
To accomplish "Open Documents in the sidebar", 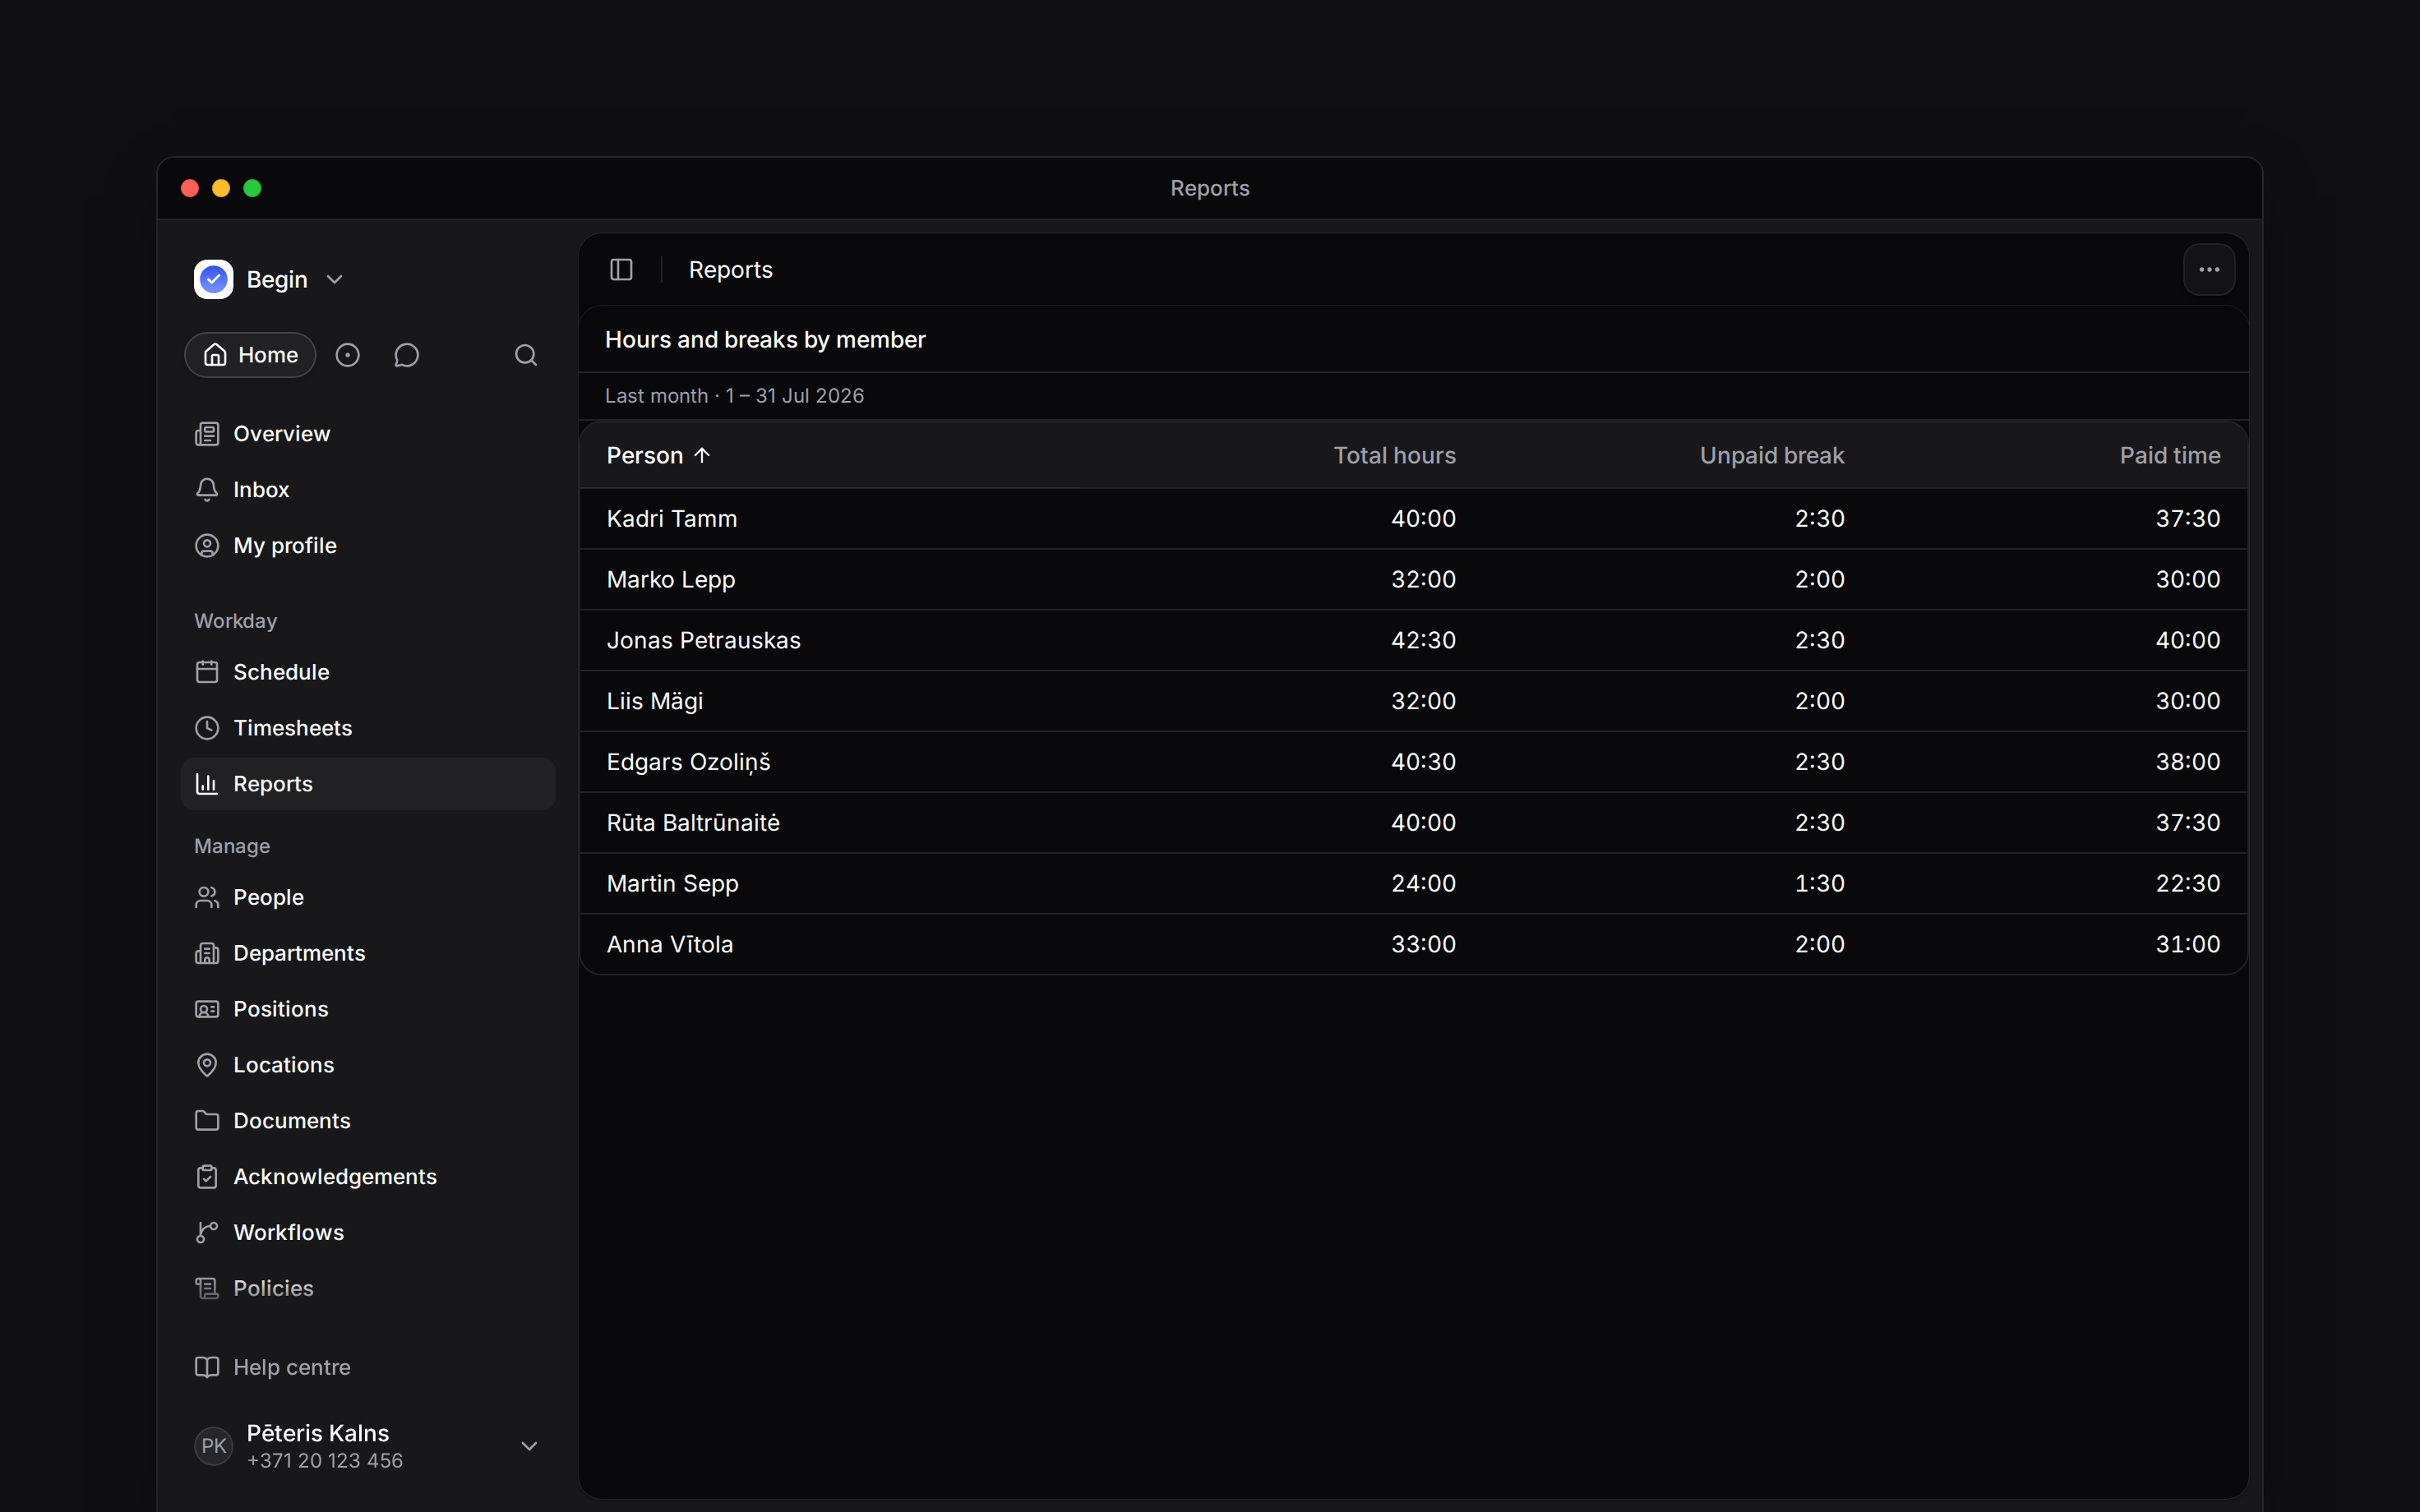I will pyautogui.click(x=368, y=1121).
